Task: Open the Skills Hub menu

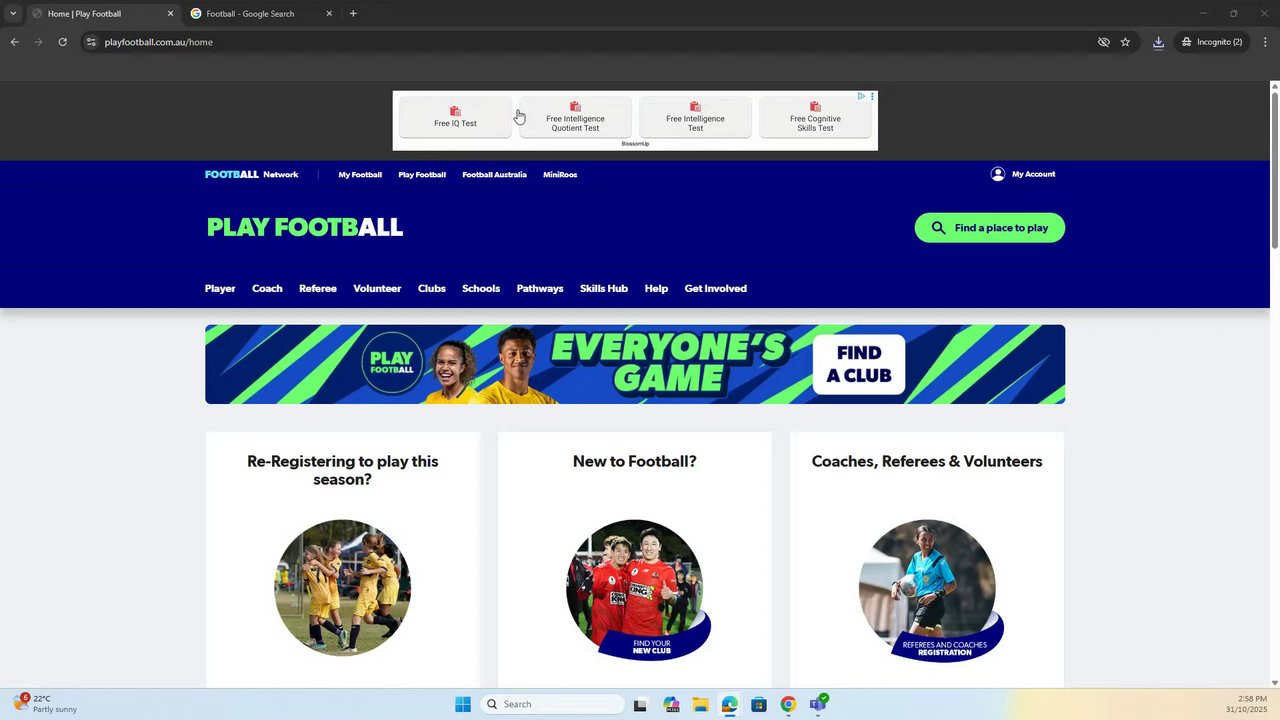Action: pyautogui.click(x=604, y=289)
